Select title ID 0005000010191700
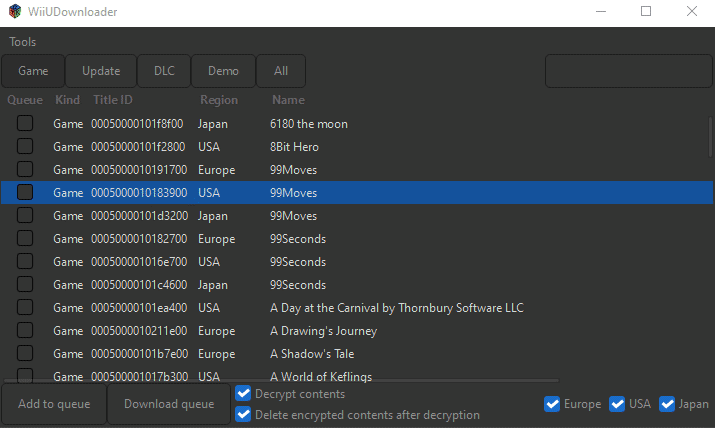The width and height of the screenshot is (715, 428). [139, 170]
